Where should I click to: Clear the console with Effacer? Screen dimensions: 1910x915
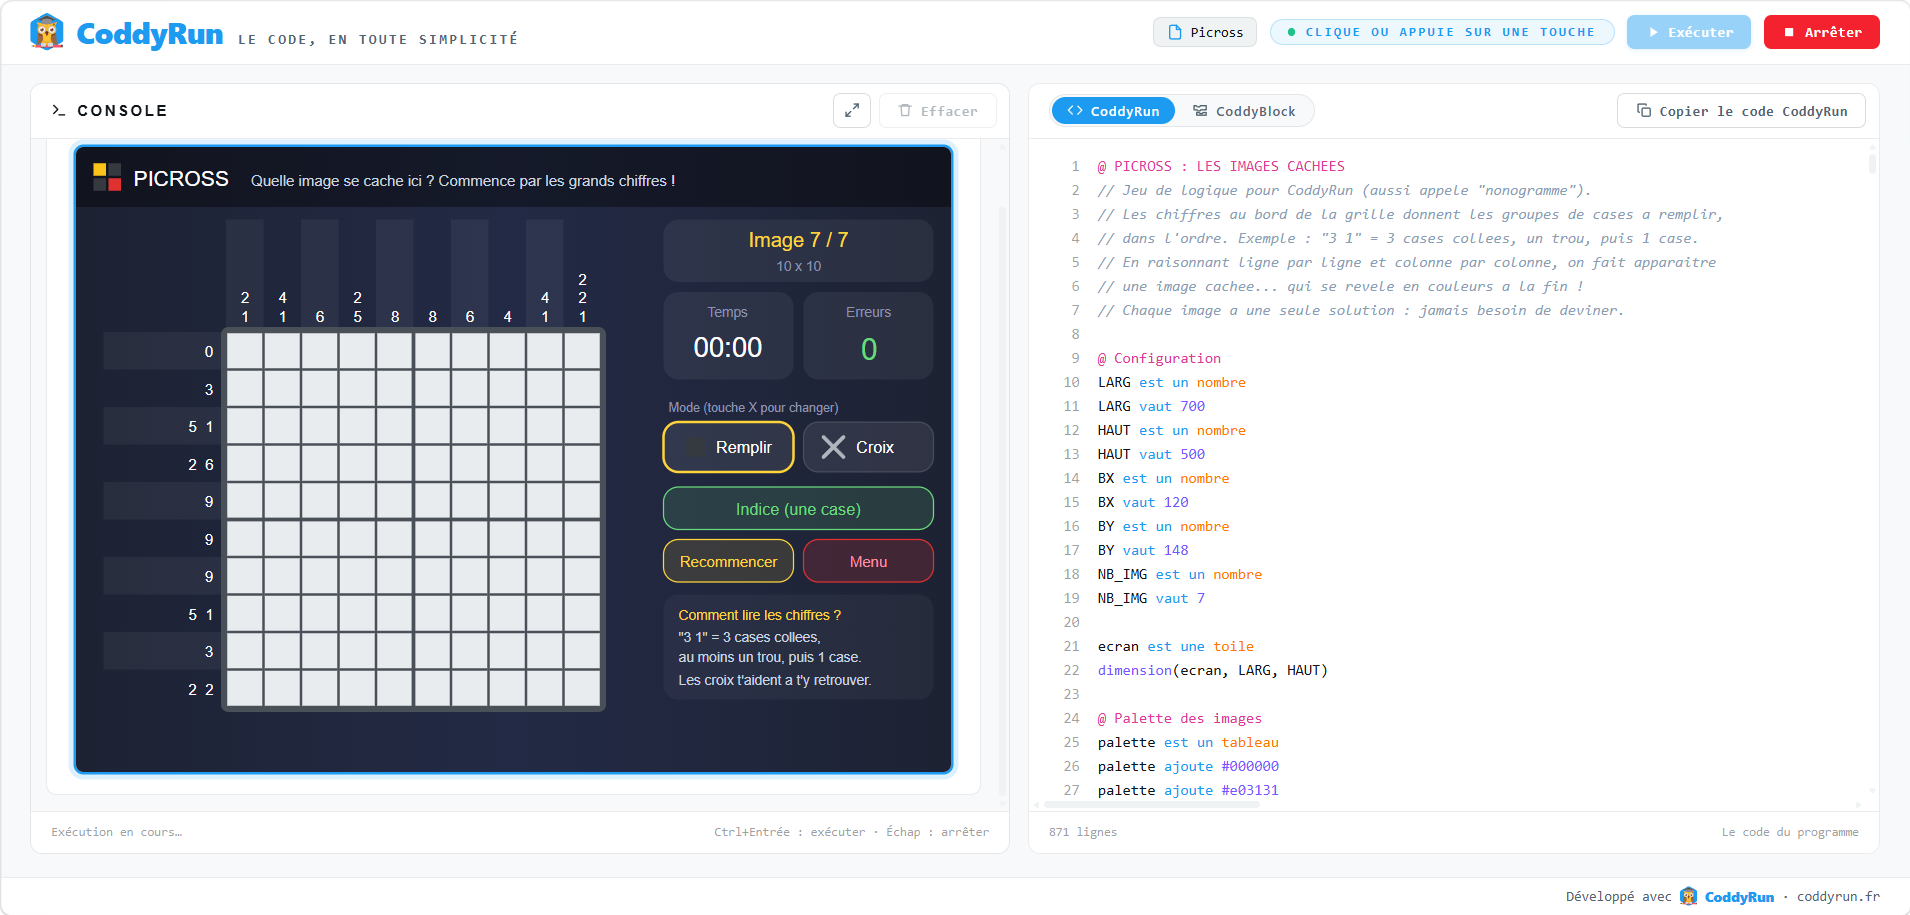[938, 111]
